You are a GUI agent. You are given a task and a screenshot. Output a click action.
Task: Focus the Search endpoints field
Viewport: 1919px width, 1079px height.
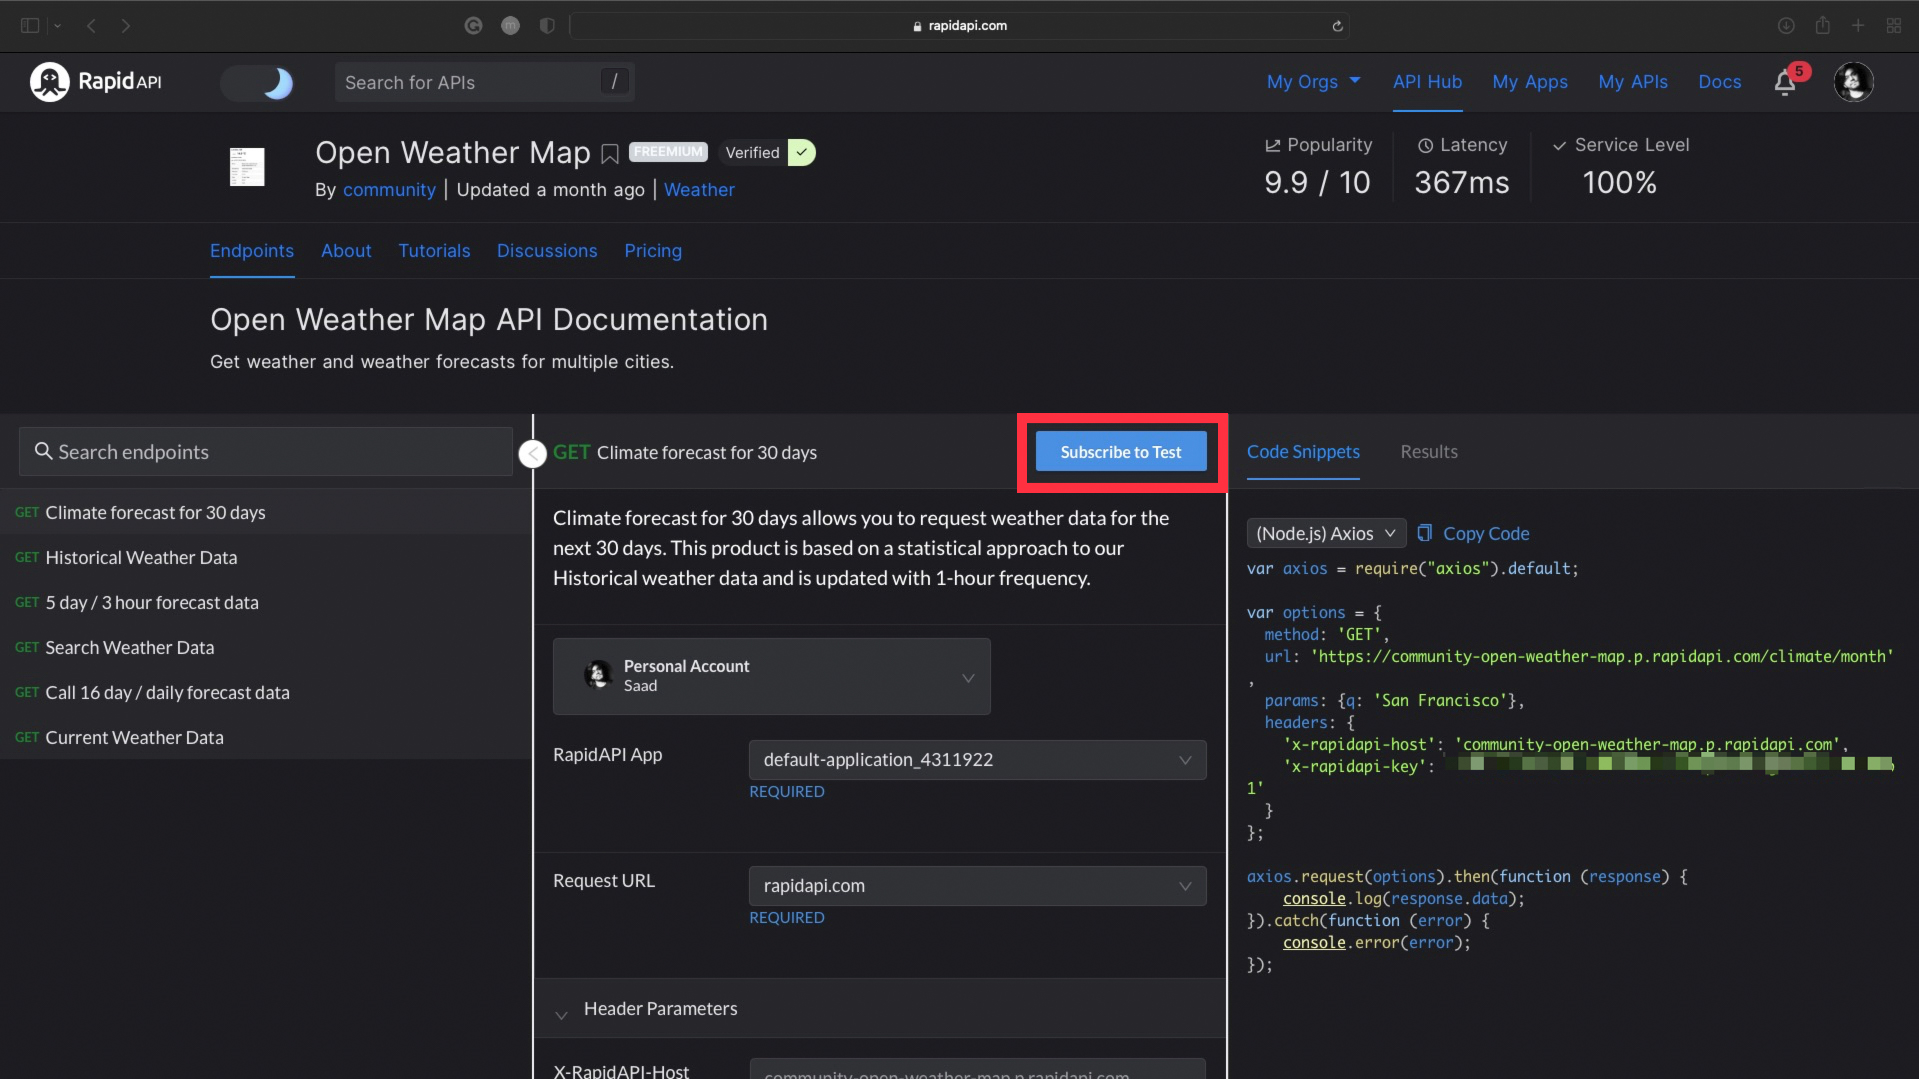tap(266, 452)
